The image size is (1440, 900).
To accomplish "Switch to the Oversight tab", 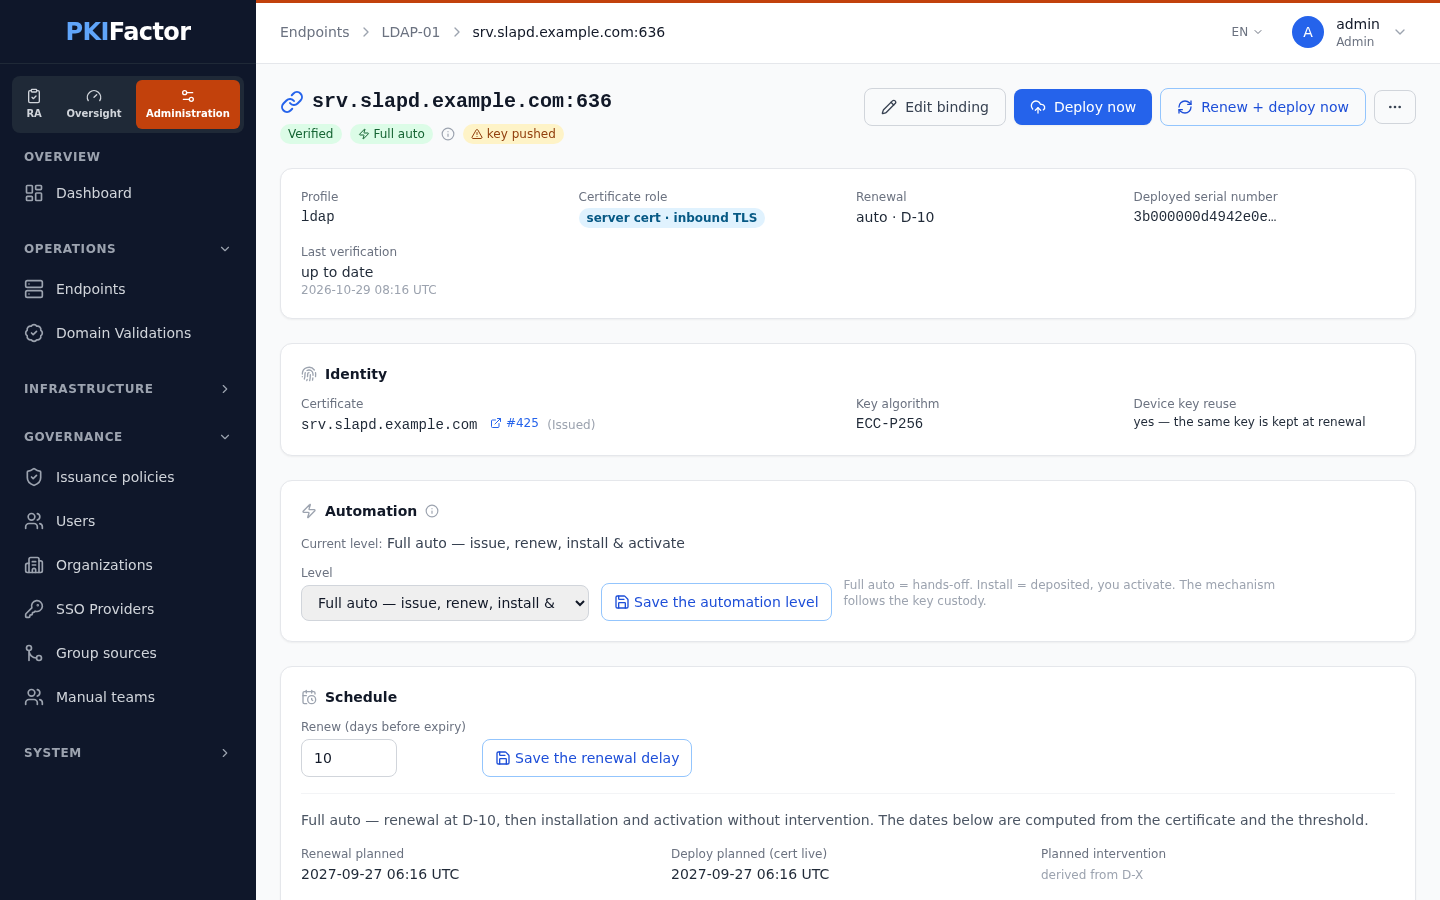I will tap(94, 104).
